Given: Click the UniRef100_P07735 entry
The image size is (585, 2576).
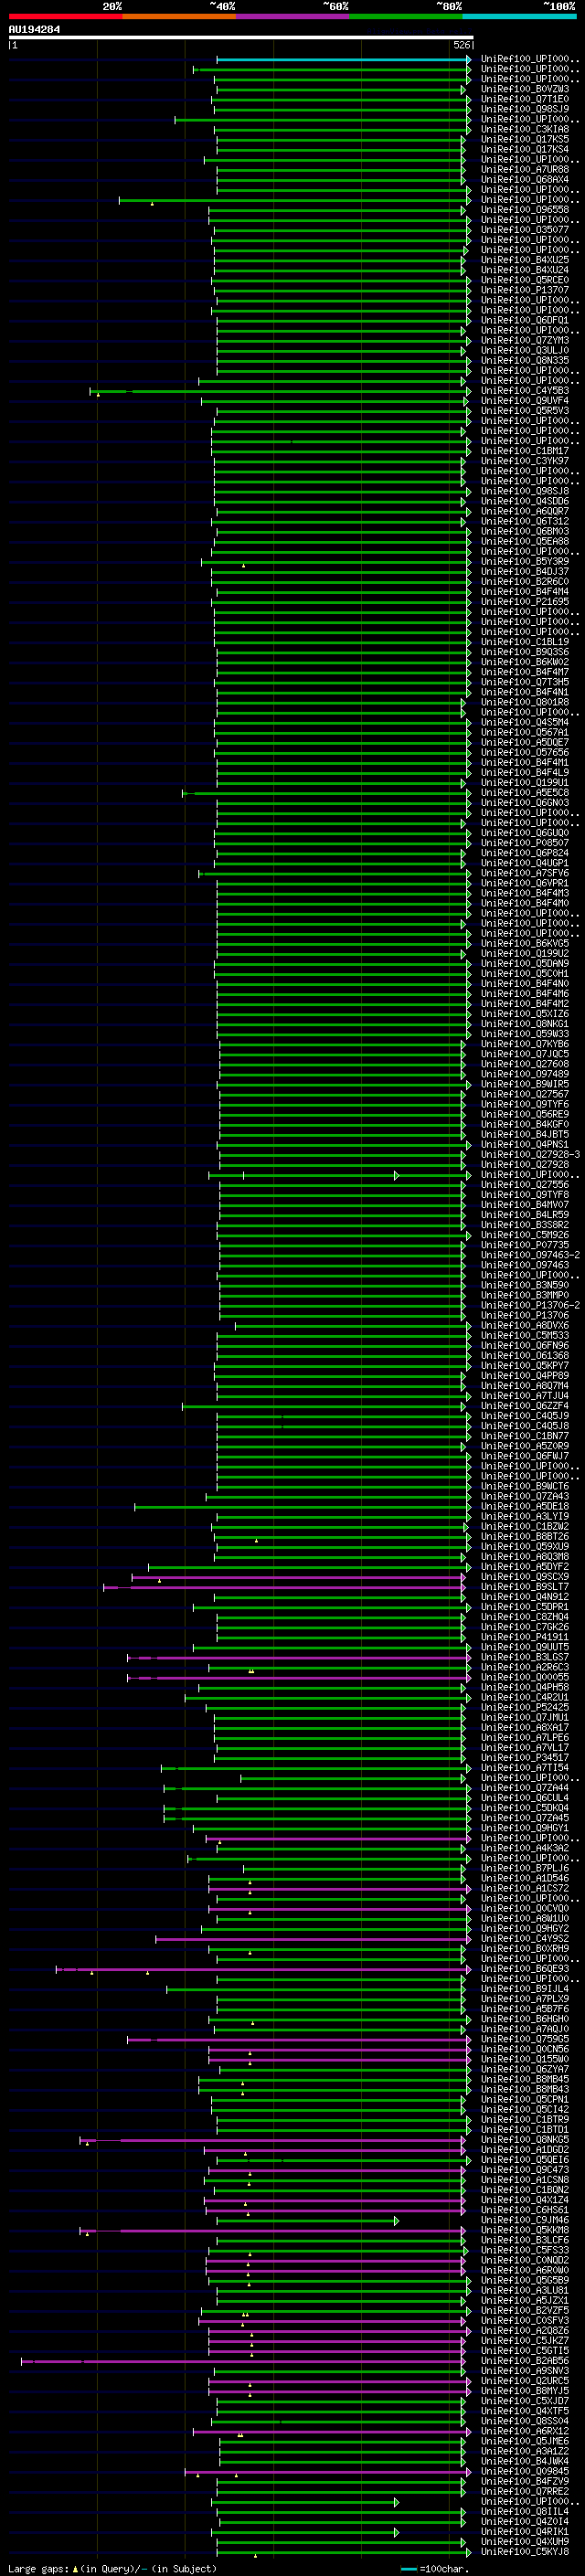Looking at the screenshot, I should (525, 1245).
